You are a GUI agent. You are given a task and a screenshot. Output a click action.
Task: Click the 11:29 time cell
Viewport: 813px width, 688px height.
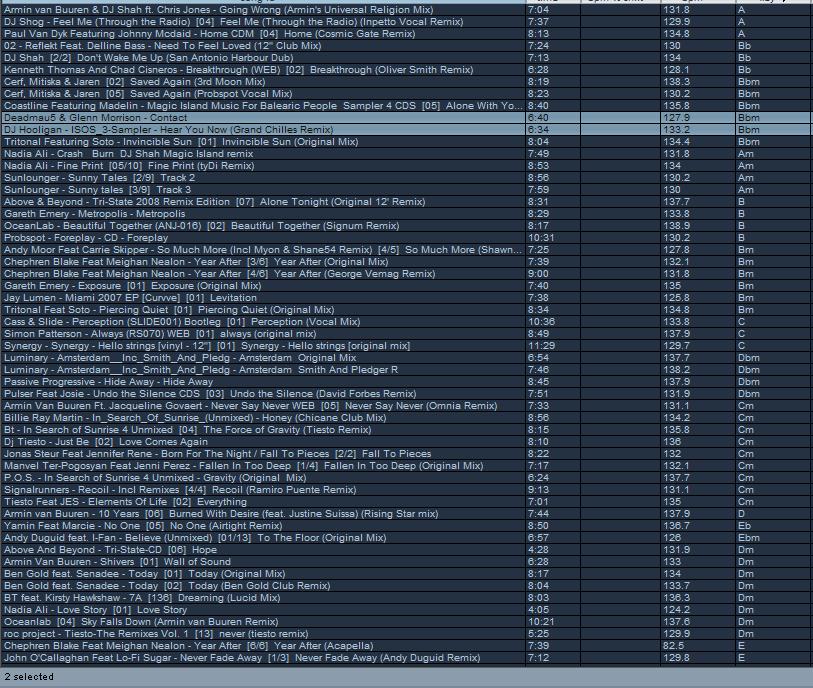(x=553, y=345)
